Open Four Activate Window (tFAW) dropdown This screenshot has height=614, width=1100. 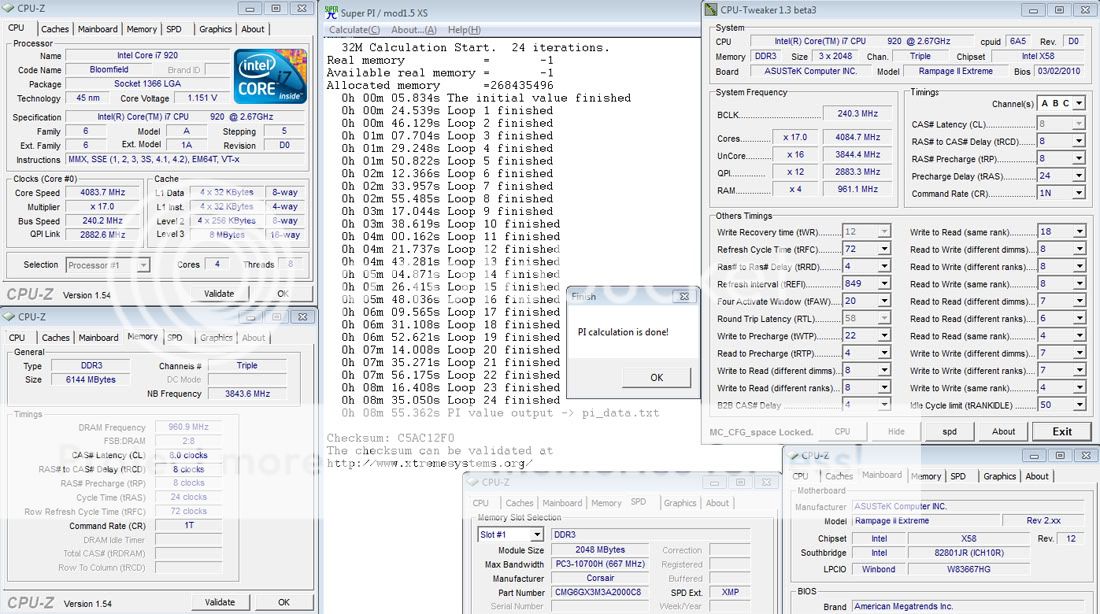click(884, 301)
